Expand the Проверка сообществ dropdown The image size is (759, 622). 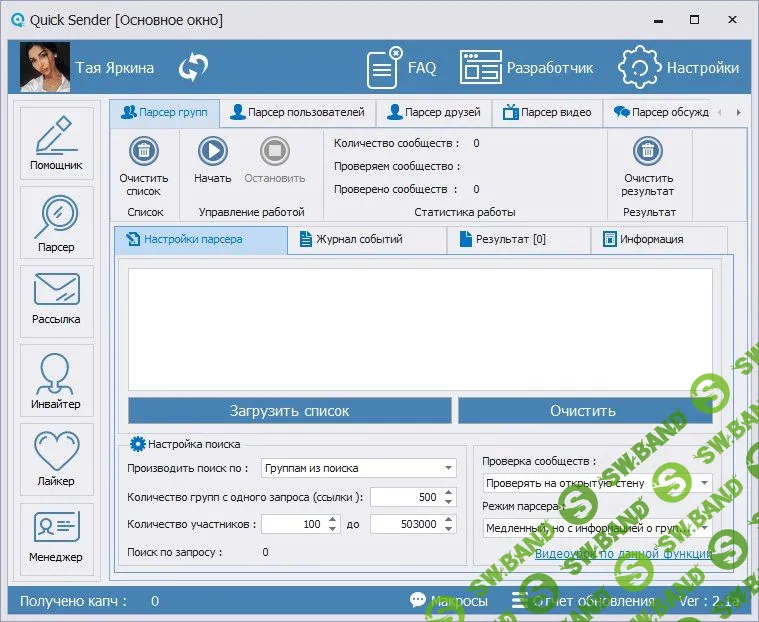tap(704, 483)
